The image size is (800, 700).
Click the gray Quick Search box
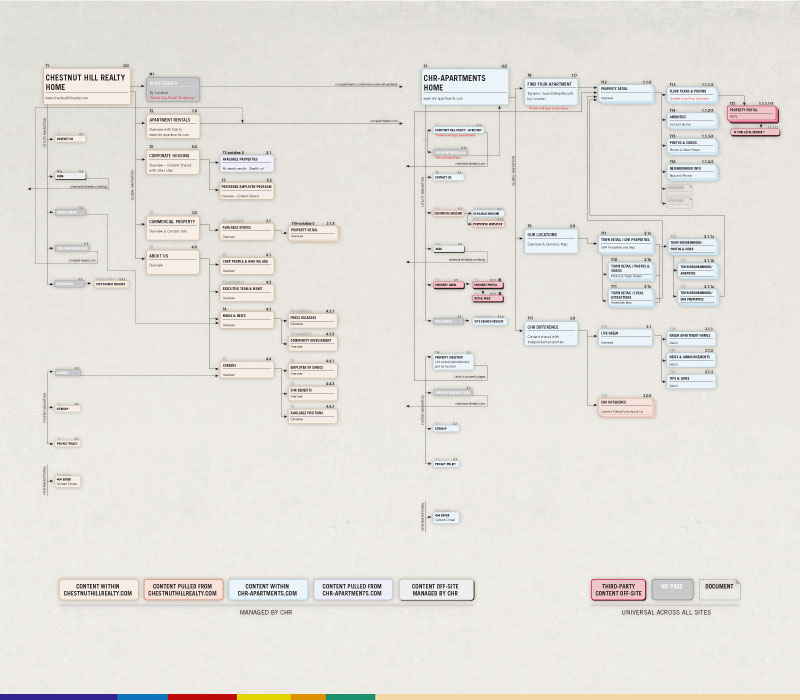[x=173, y=90]
